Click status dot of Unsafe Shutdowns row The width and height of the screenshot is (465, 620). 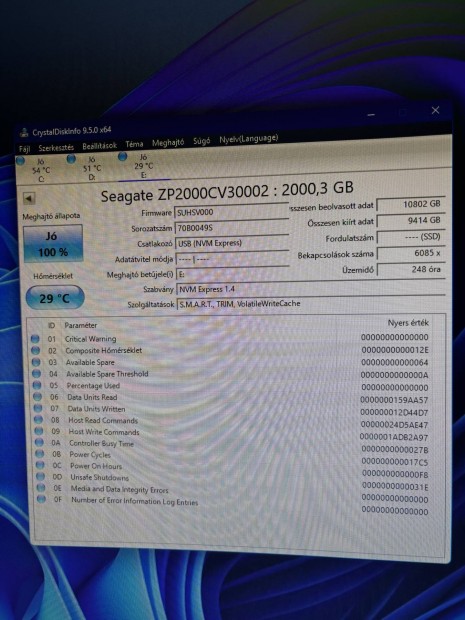pyautogui.click(x=40, y=476)
